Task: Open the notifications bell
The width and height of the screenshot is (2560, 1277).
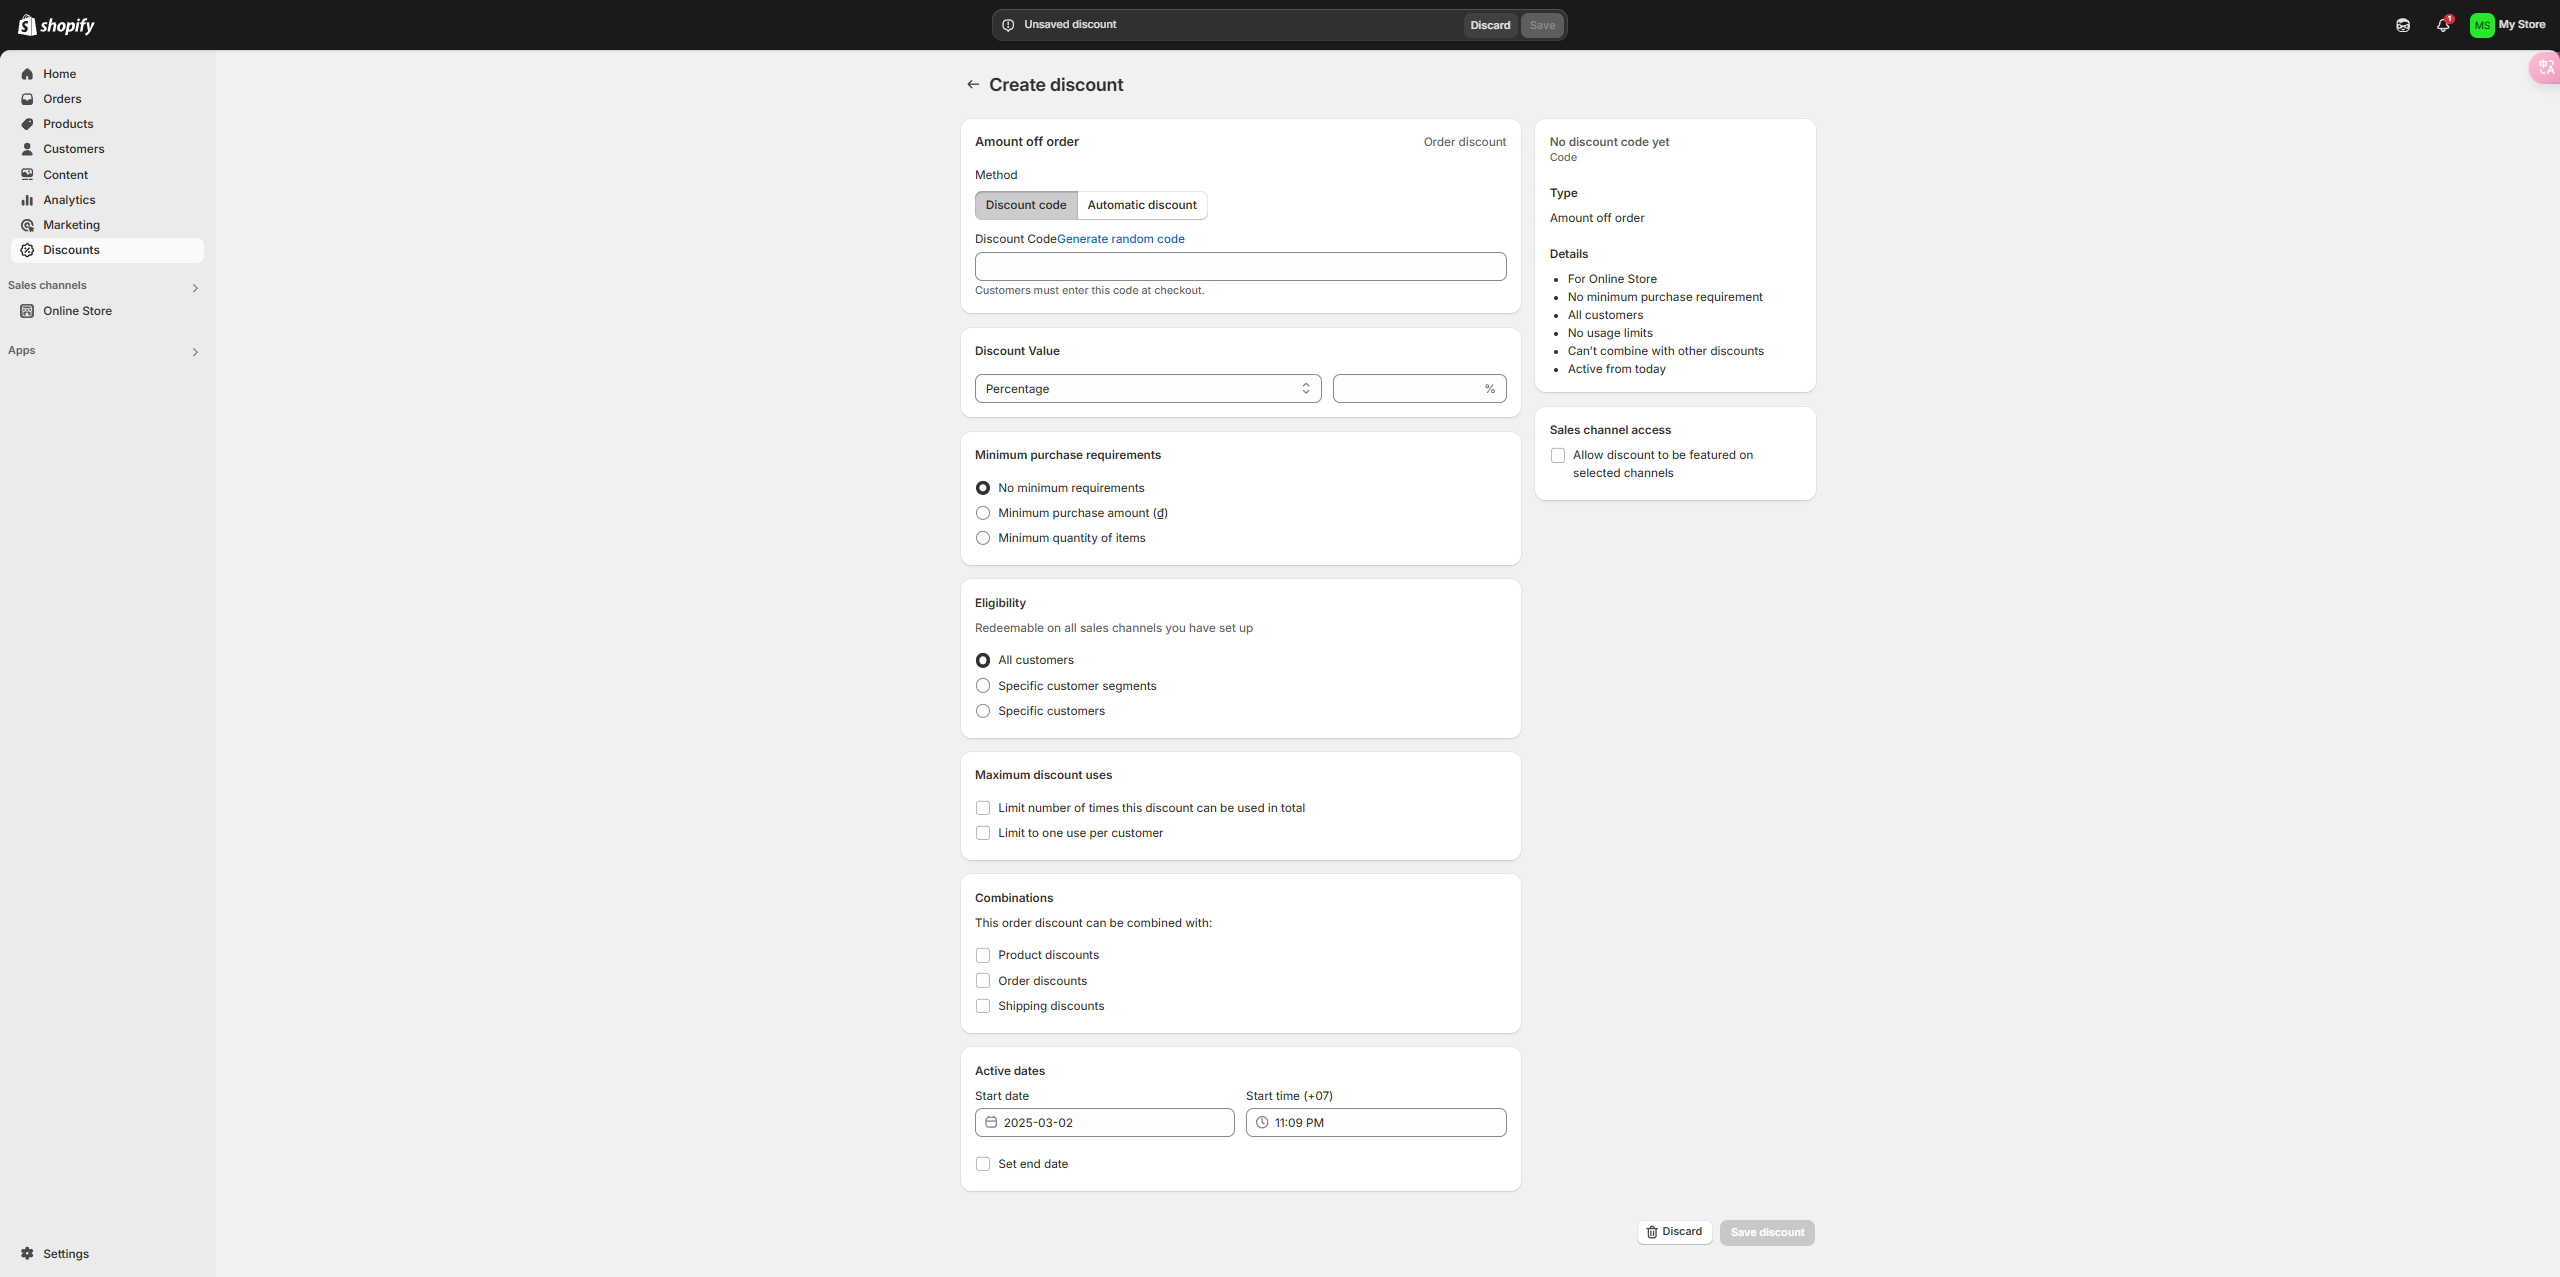Action: [x=2443, y=25]
